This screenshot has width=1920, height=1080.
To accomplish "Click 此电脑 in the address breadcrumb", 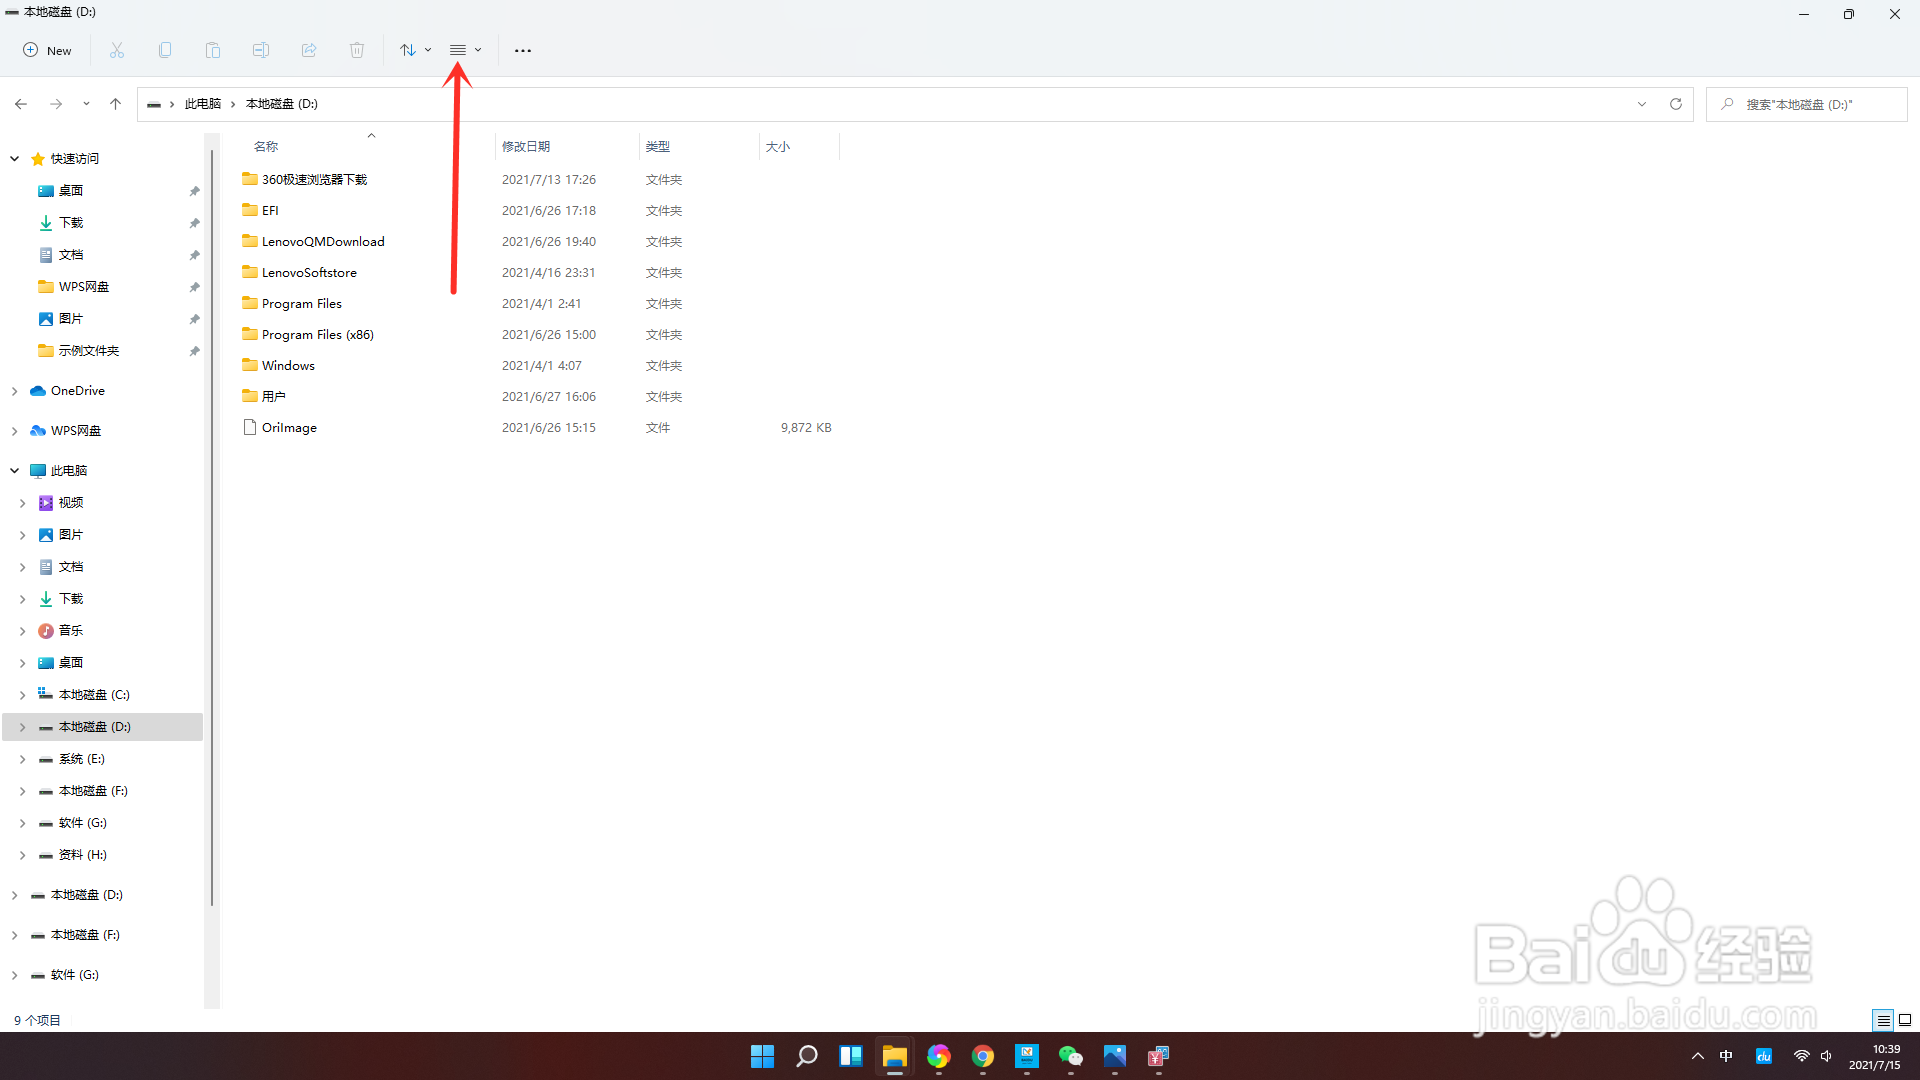I will pos(203,104).
